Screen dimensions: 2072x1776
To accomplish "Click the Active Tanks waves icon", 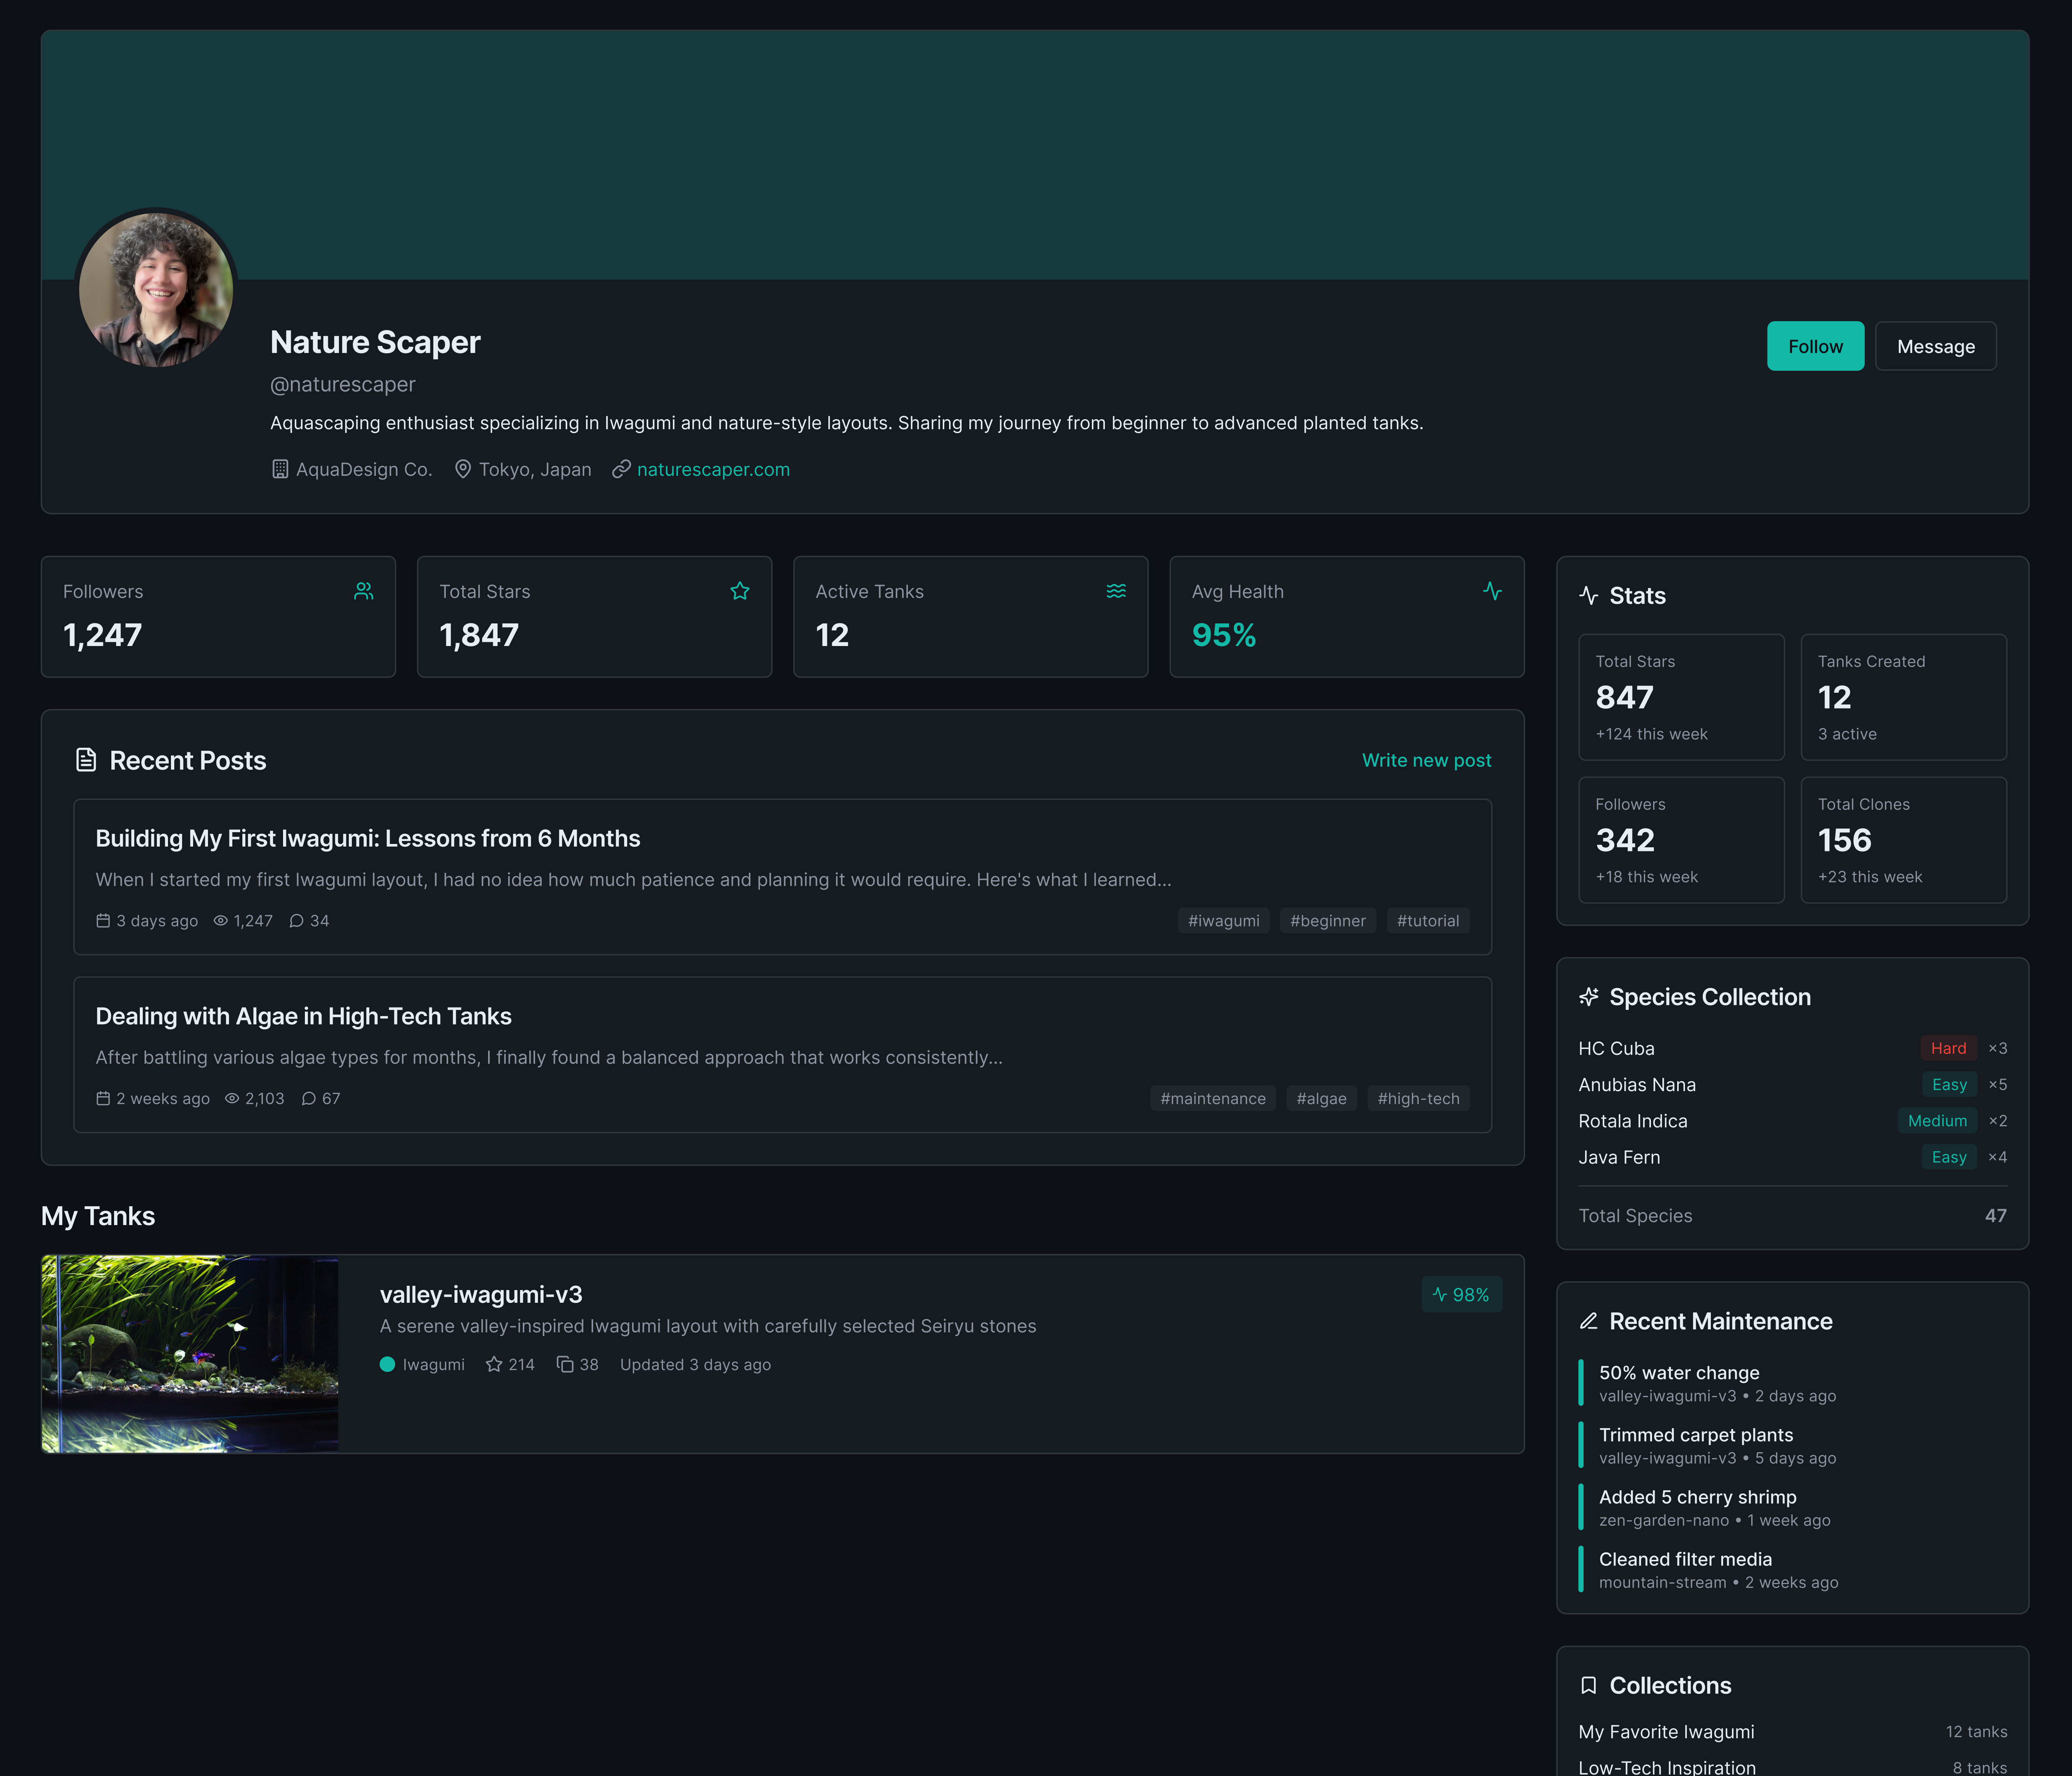I will 1116,591.
